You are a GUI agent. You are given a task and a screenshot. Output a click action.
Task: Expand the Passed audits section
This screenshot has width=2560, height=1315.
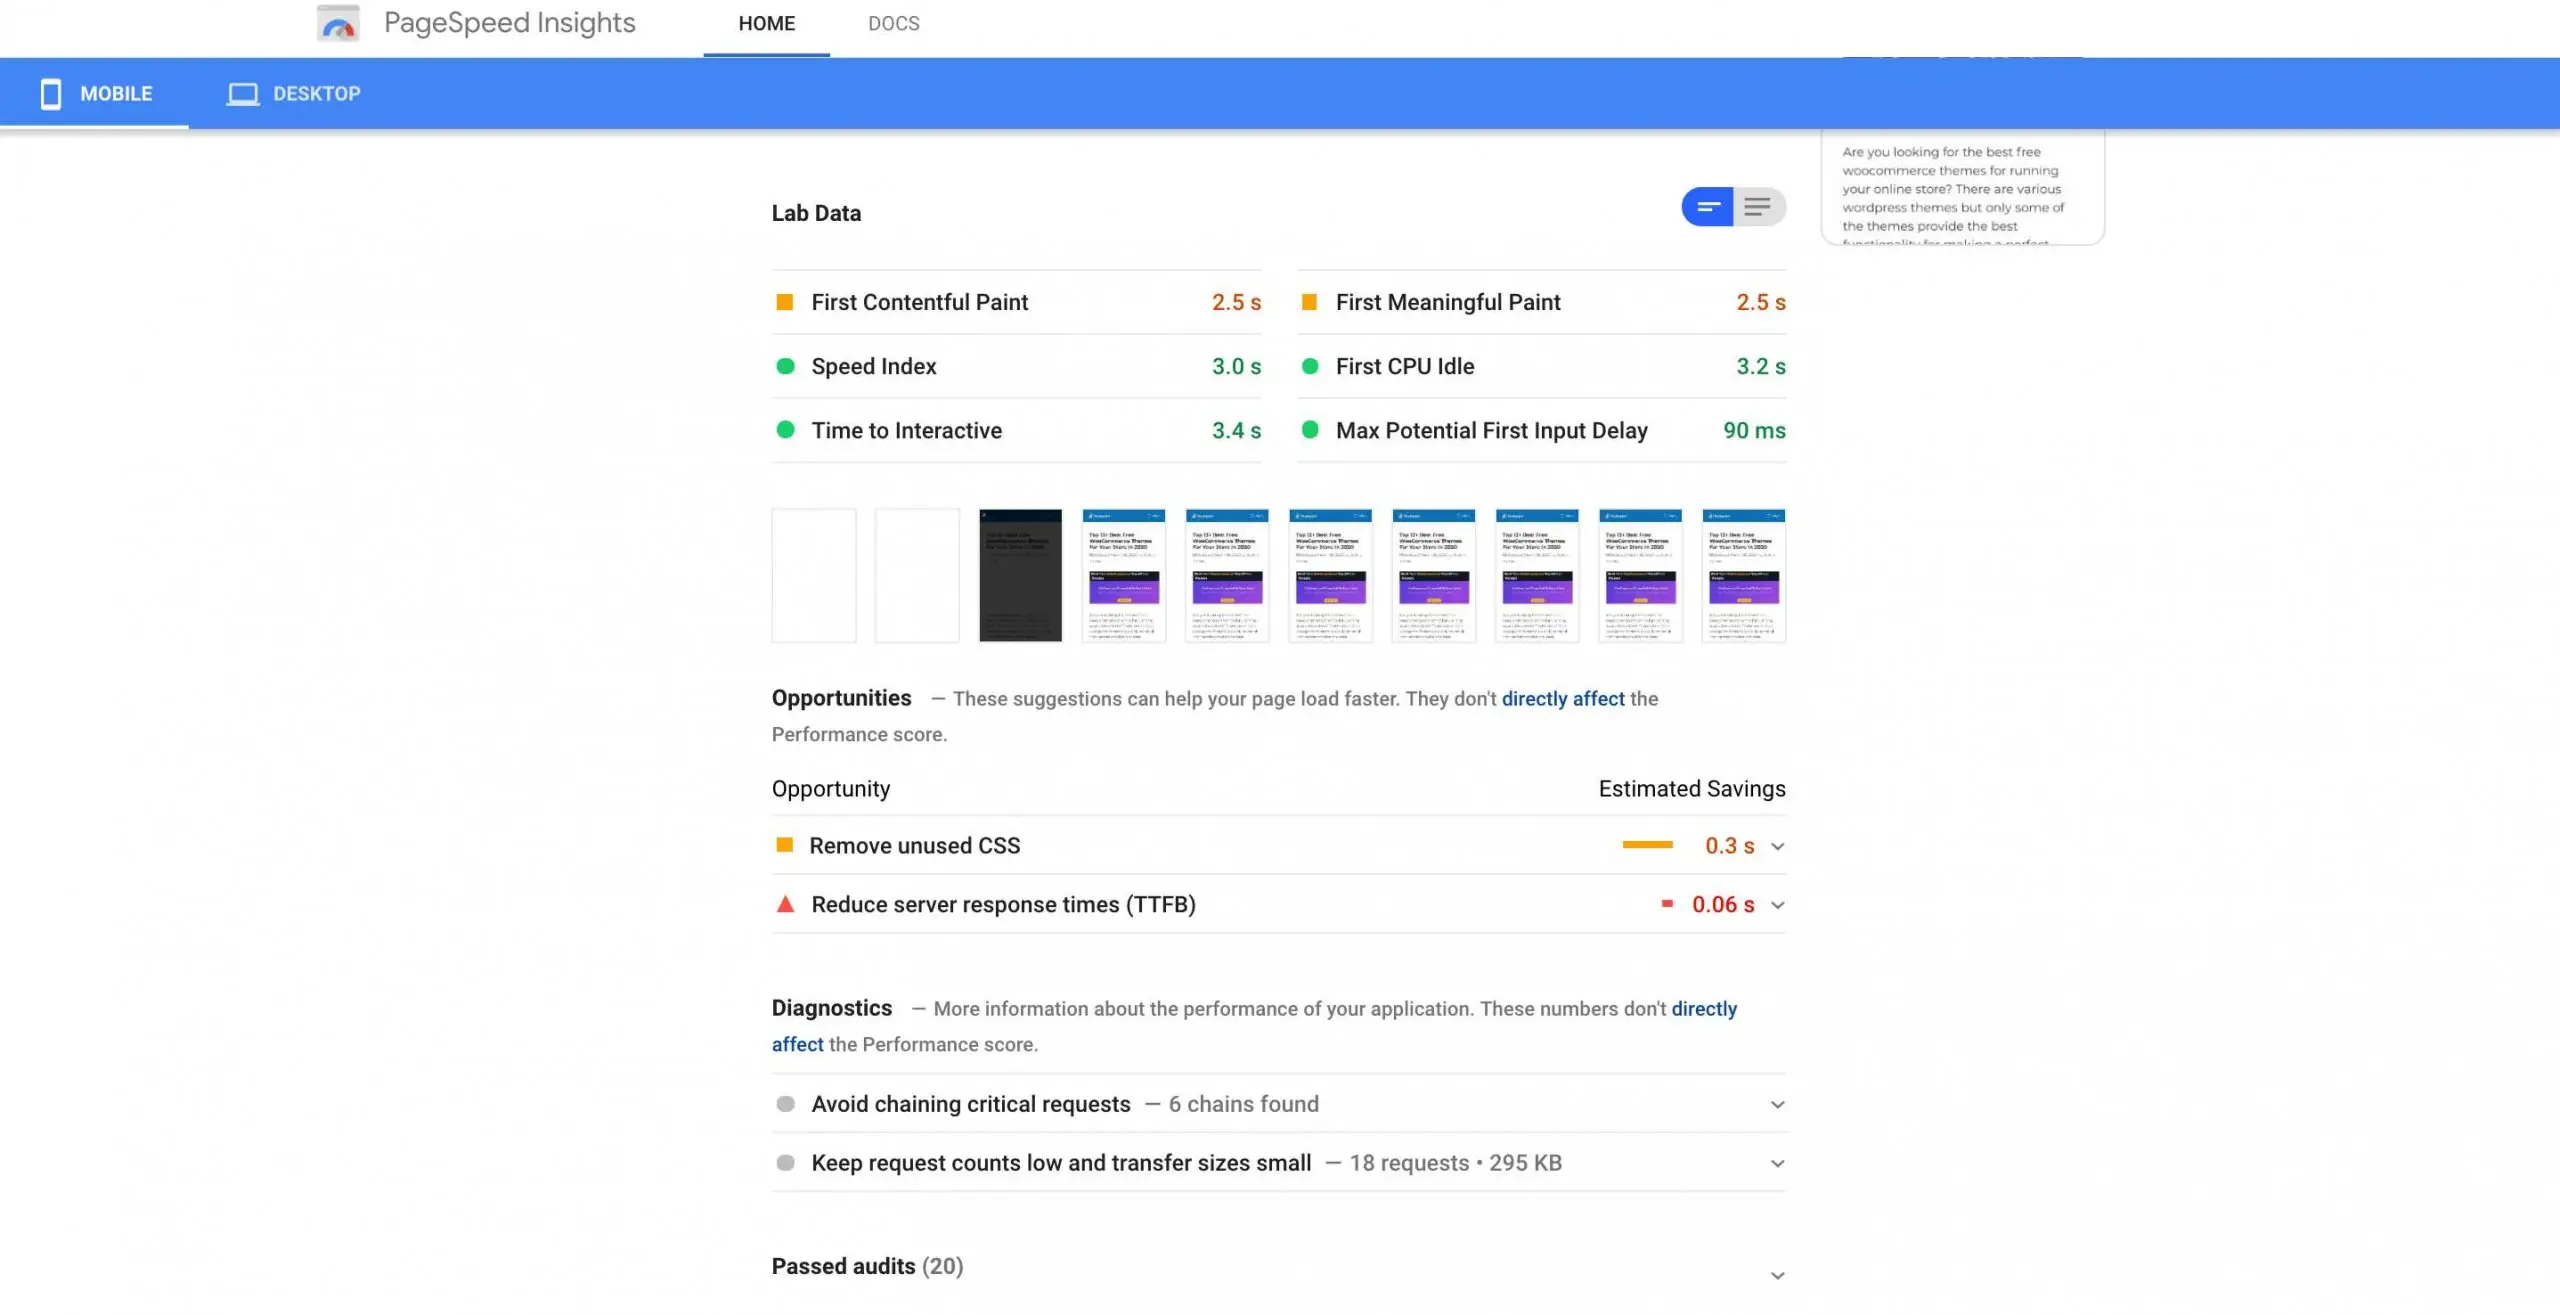coord(1777,1275)
